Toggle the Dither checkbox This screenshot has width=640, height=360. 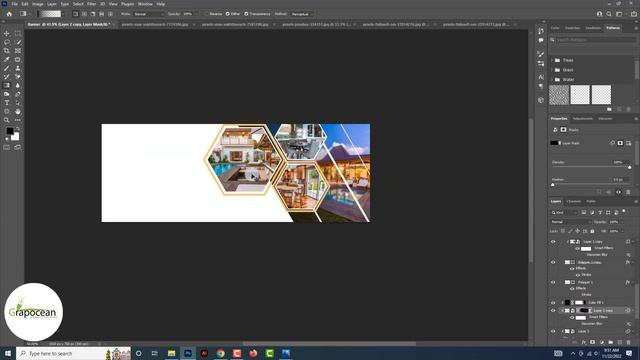pos(228,14)
